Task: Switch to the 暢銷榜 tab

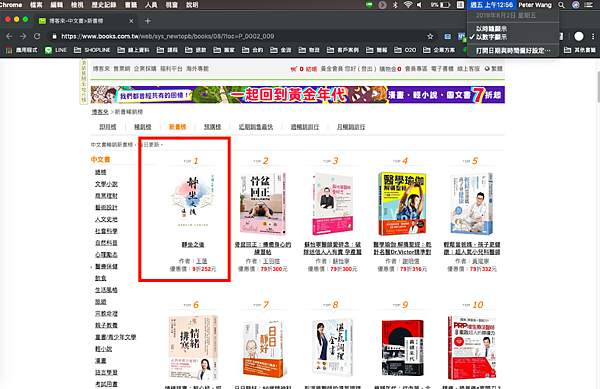Action: 142,127
